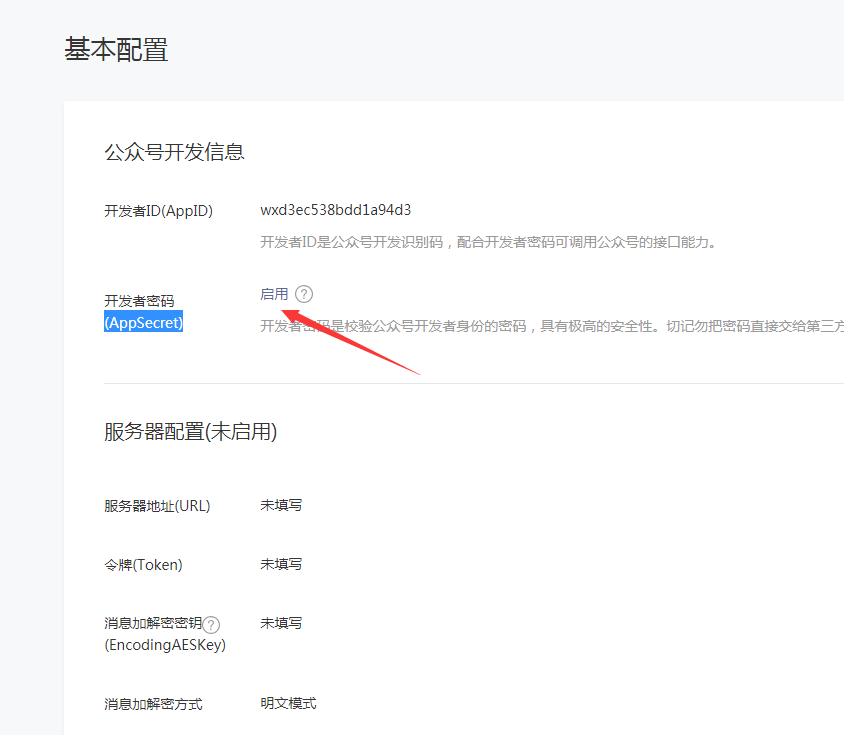844x735 pixels.
Task: Click the (EncodingAESKey) label
Action: pyautogui.click(x=165, y=645)
